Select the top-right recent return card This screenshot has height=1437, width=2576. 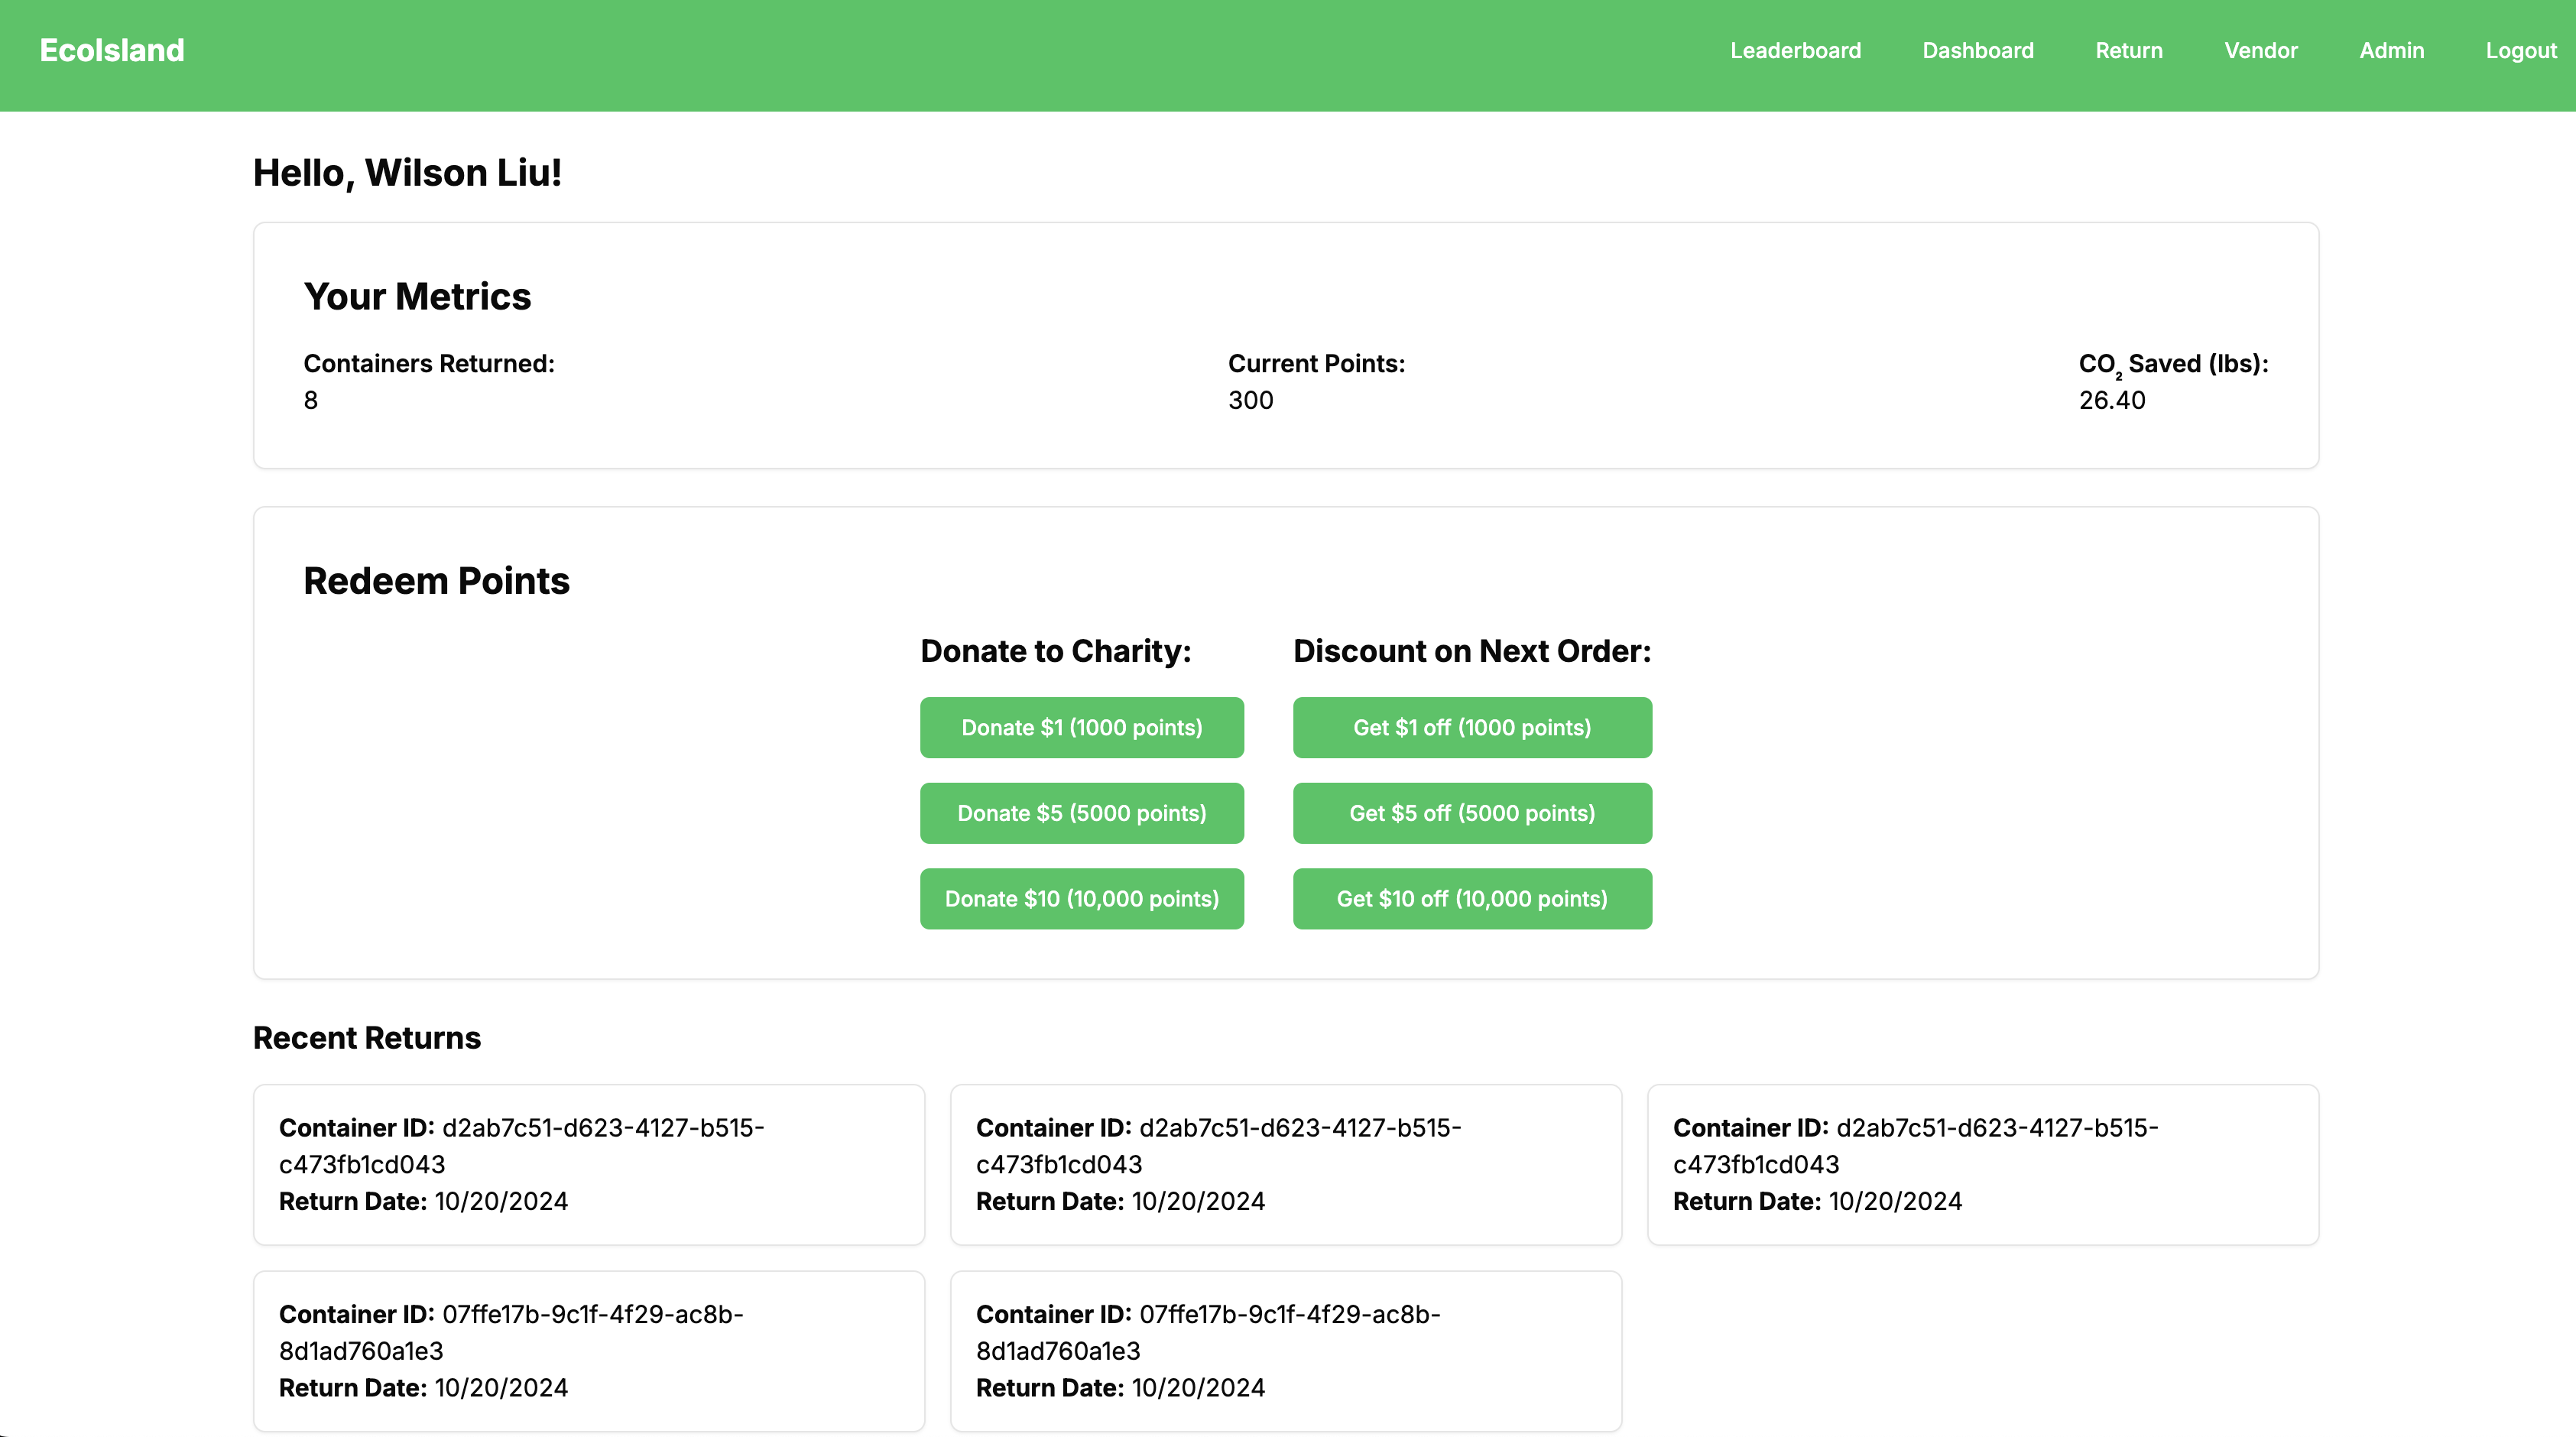[1982, 1164]
